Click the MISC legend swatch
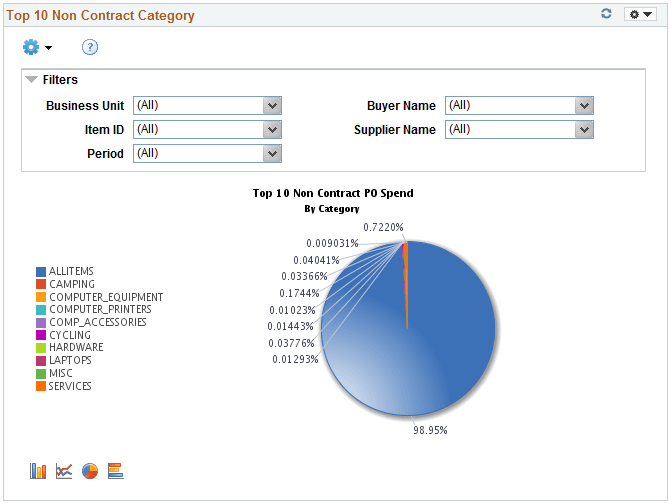This screenshot has width=671, height=503. pyautogui.click(x=41, y=373)
